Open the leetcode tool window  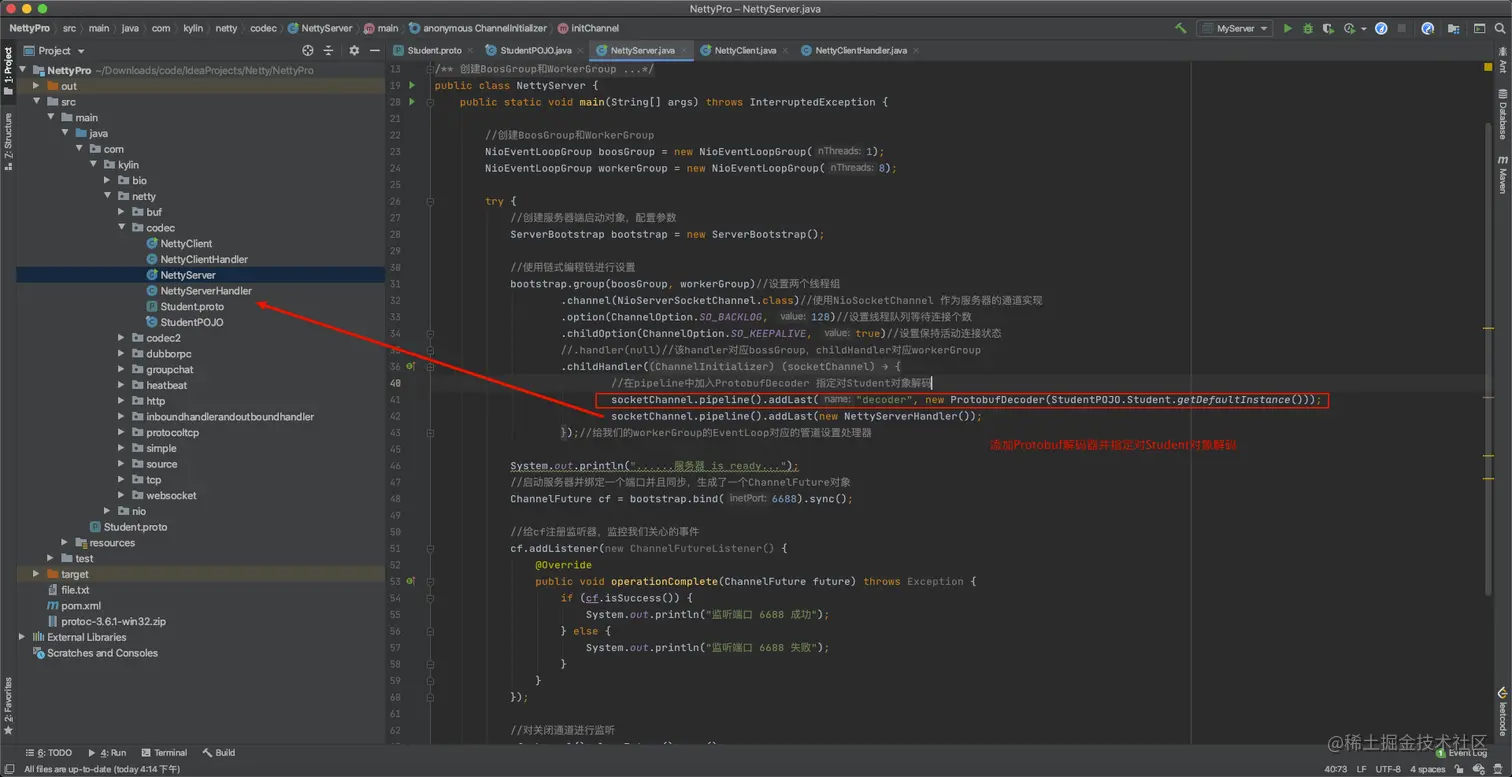coord(1502,711)
